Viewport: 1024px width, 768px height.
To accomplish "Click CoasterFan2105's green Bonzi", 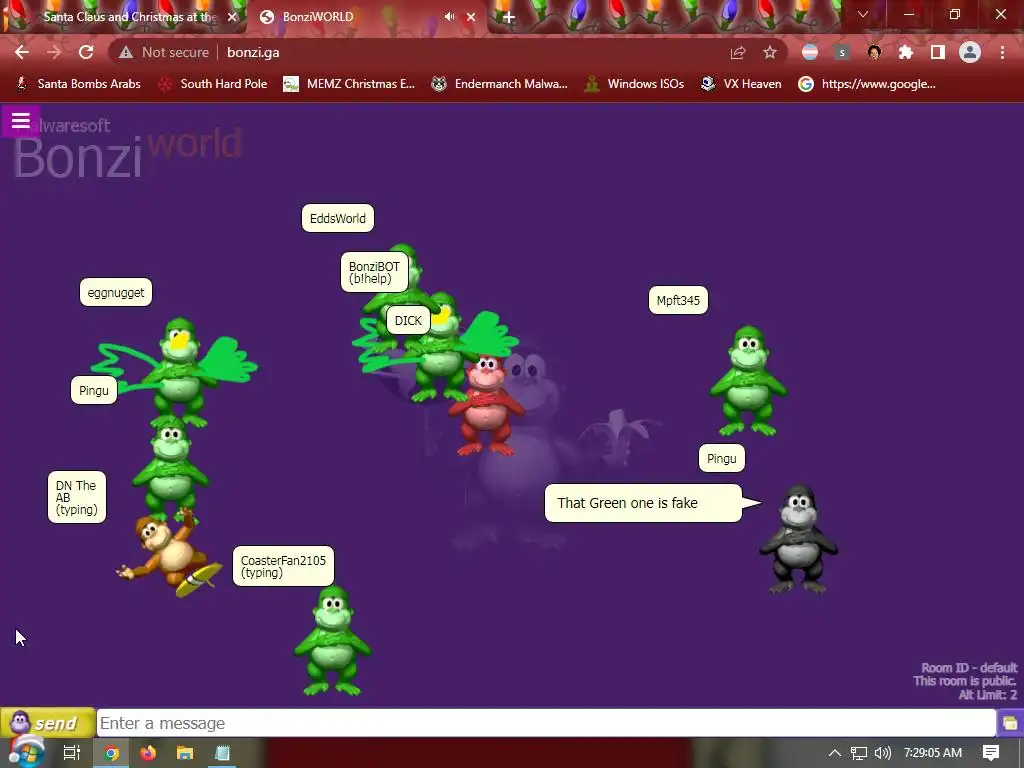I will [333, 641].
